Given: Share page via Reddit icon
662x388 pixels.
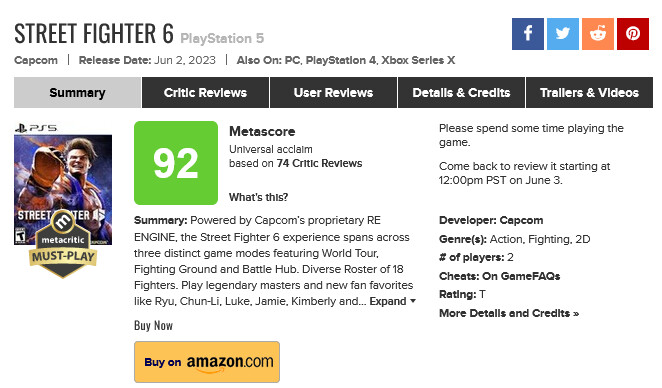Looking at the screenshot, I should pyautogui.click(x=598, y=34).
